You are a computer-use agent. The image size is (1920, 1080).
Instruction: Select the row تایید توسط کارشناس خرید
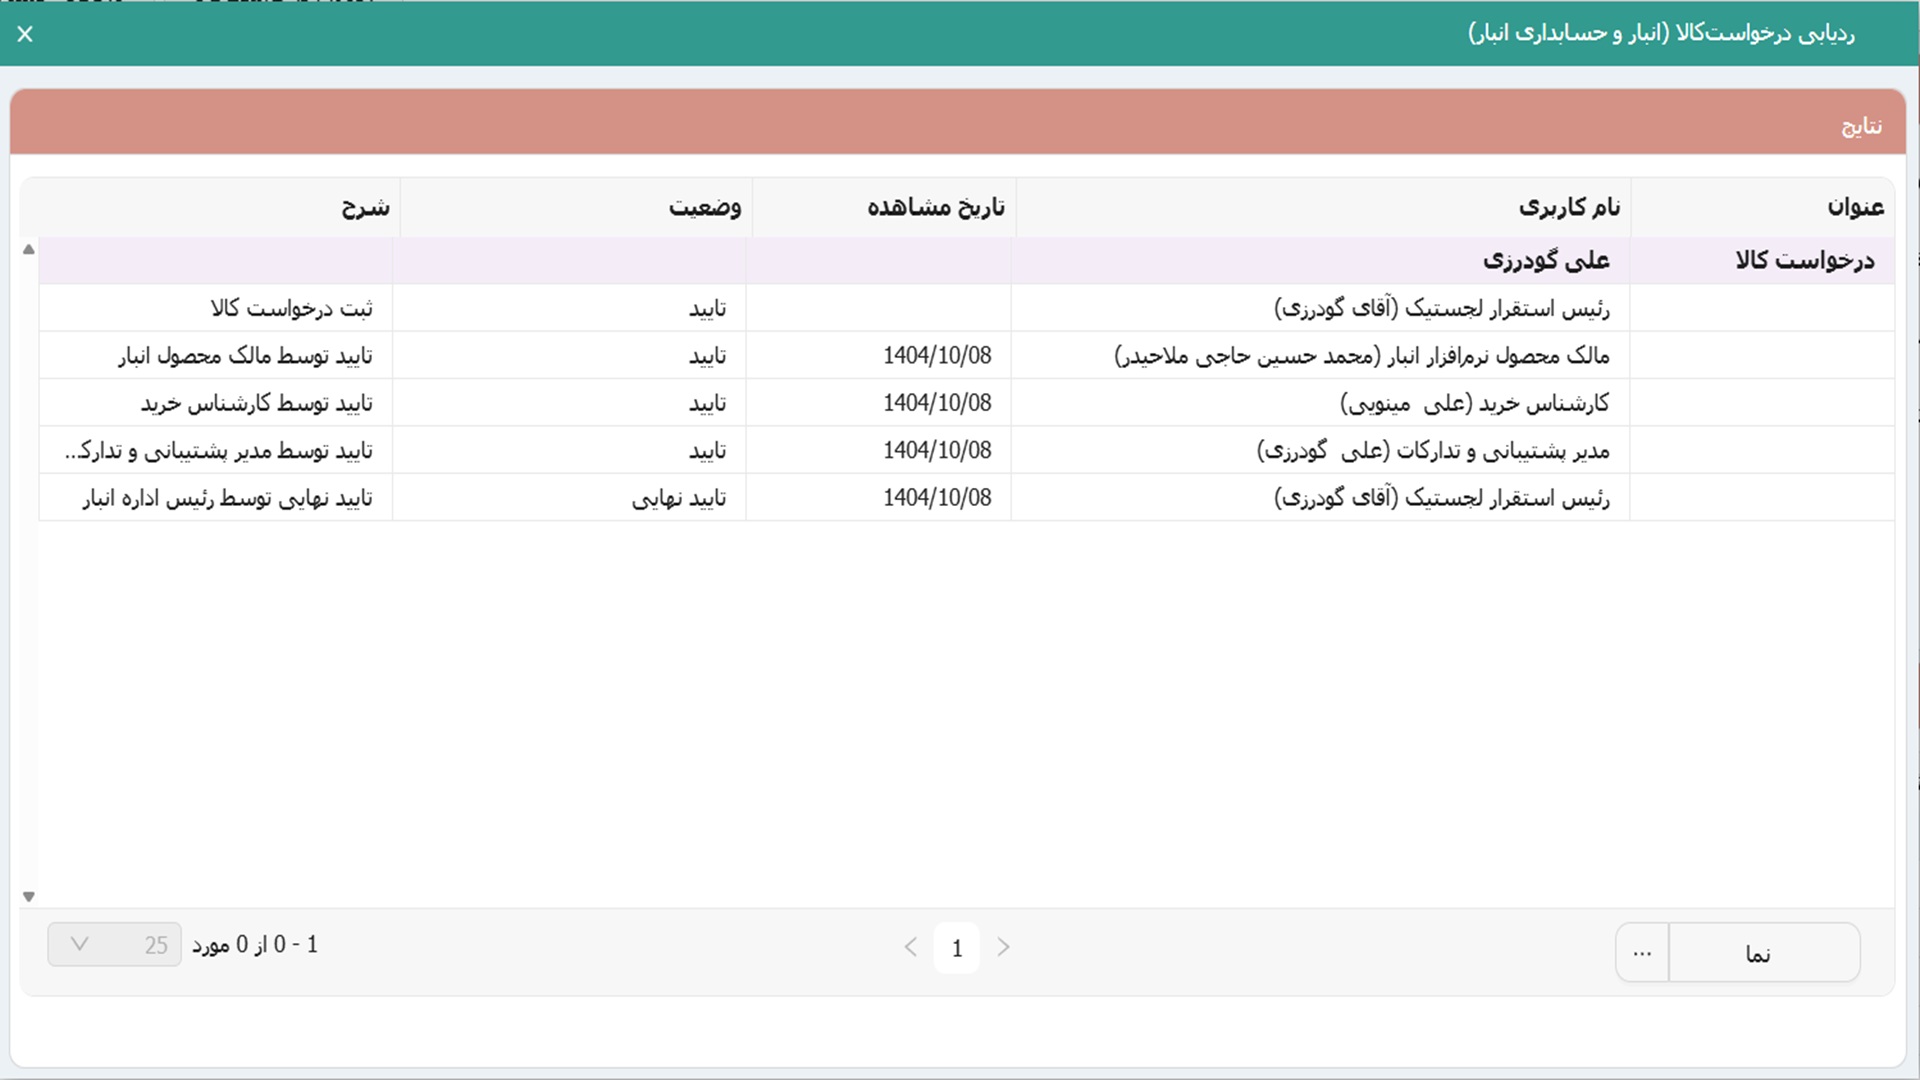(256, 403)
